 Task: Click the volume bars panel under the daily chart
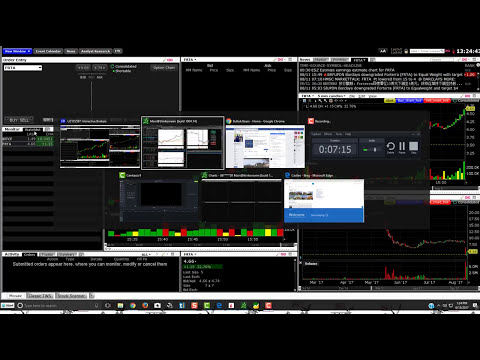coord(383,271)
